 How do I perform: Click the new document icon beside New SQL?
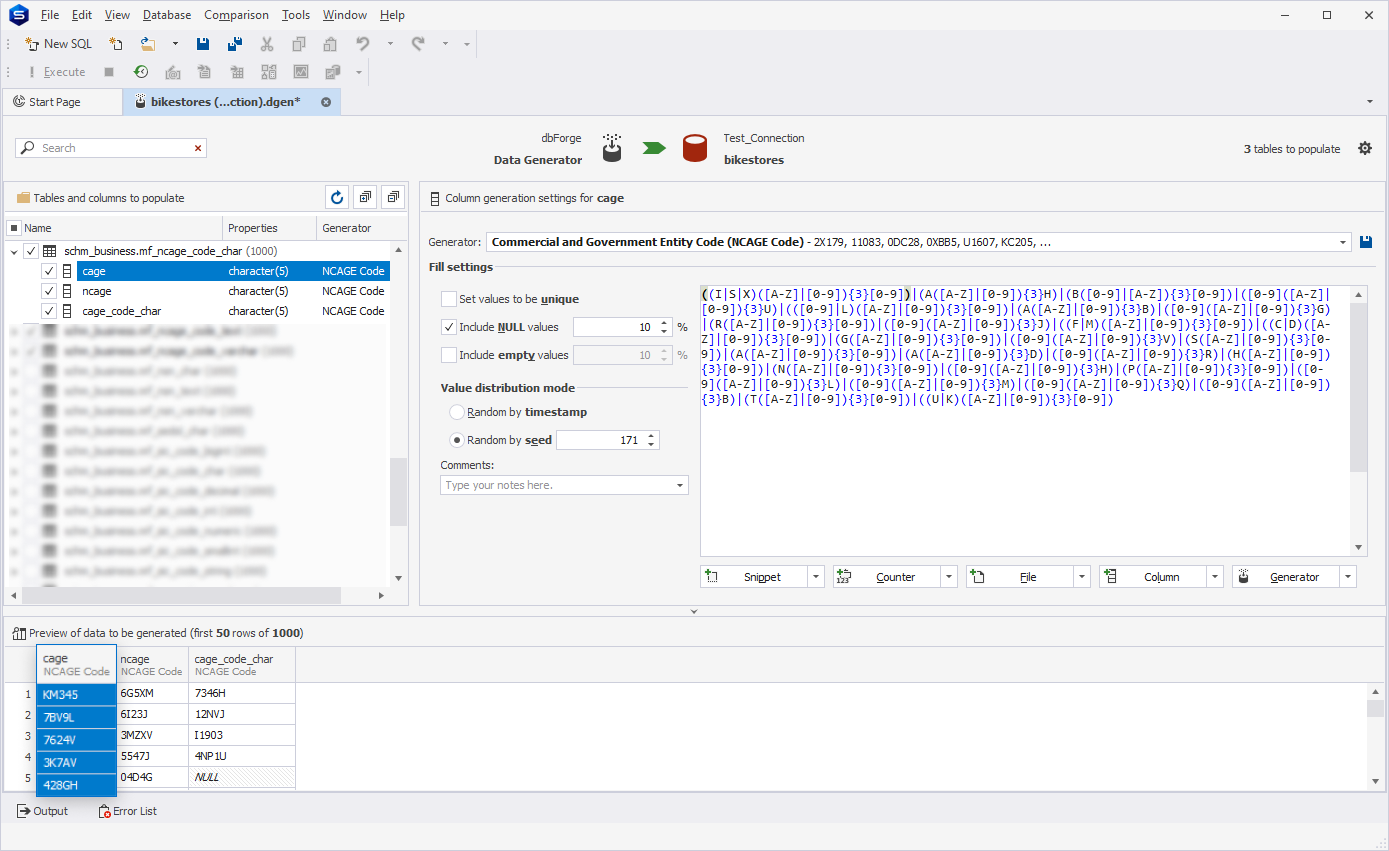coord(116,44)
